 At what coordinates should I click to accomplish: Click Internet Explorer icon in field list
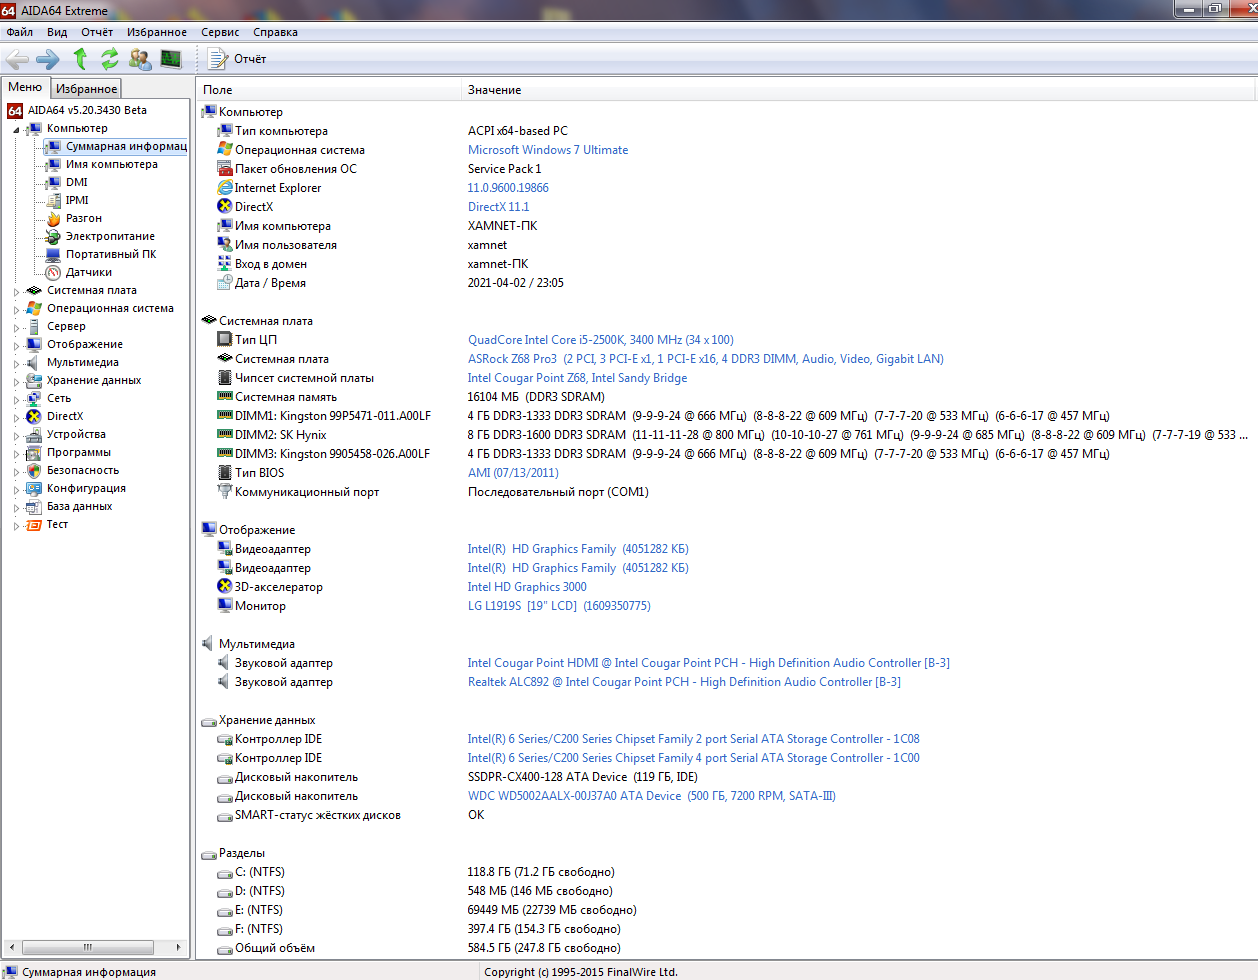point(225,187)
